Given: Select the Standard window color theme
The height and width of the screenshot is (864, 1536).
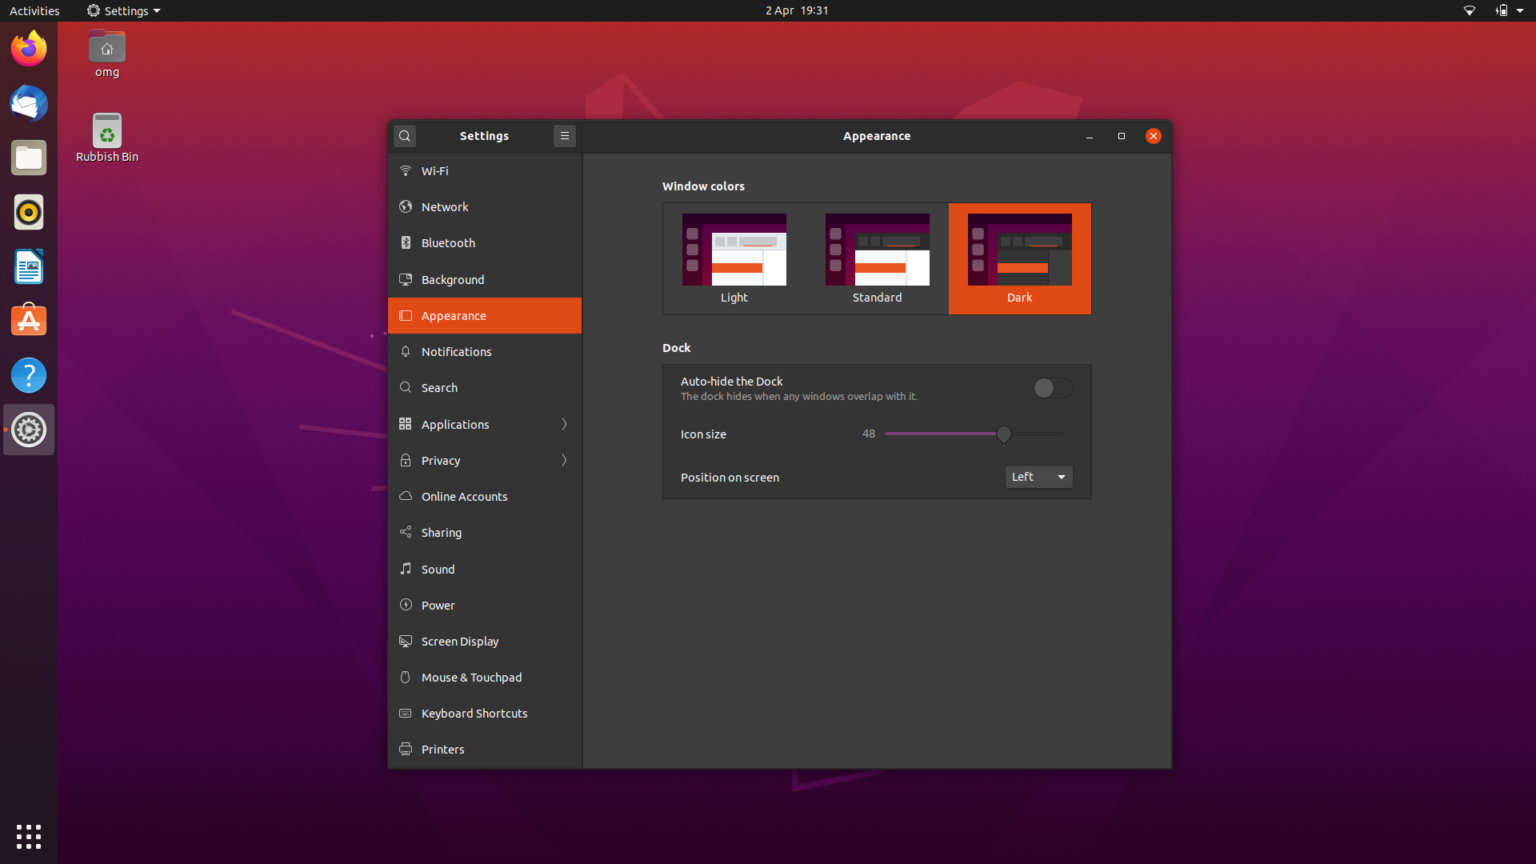Looking at the screenshot, I should tap(877, 258).
